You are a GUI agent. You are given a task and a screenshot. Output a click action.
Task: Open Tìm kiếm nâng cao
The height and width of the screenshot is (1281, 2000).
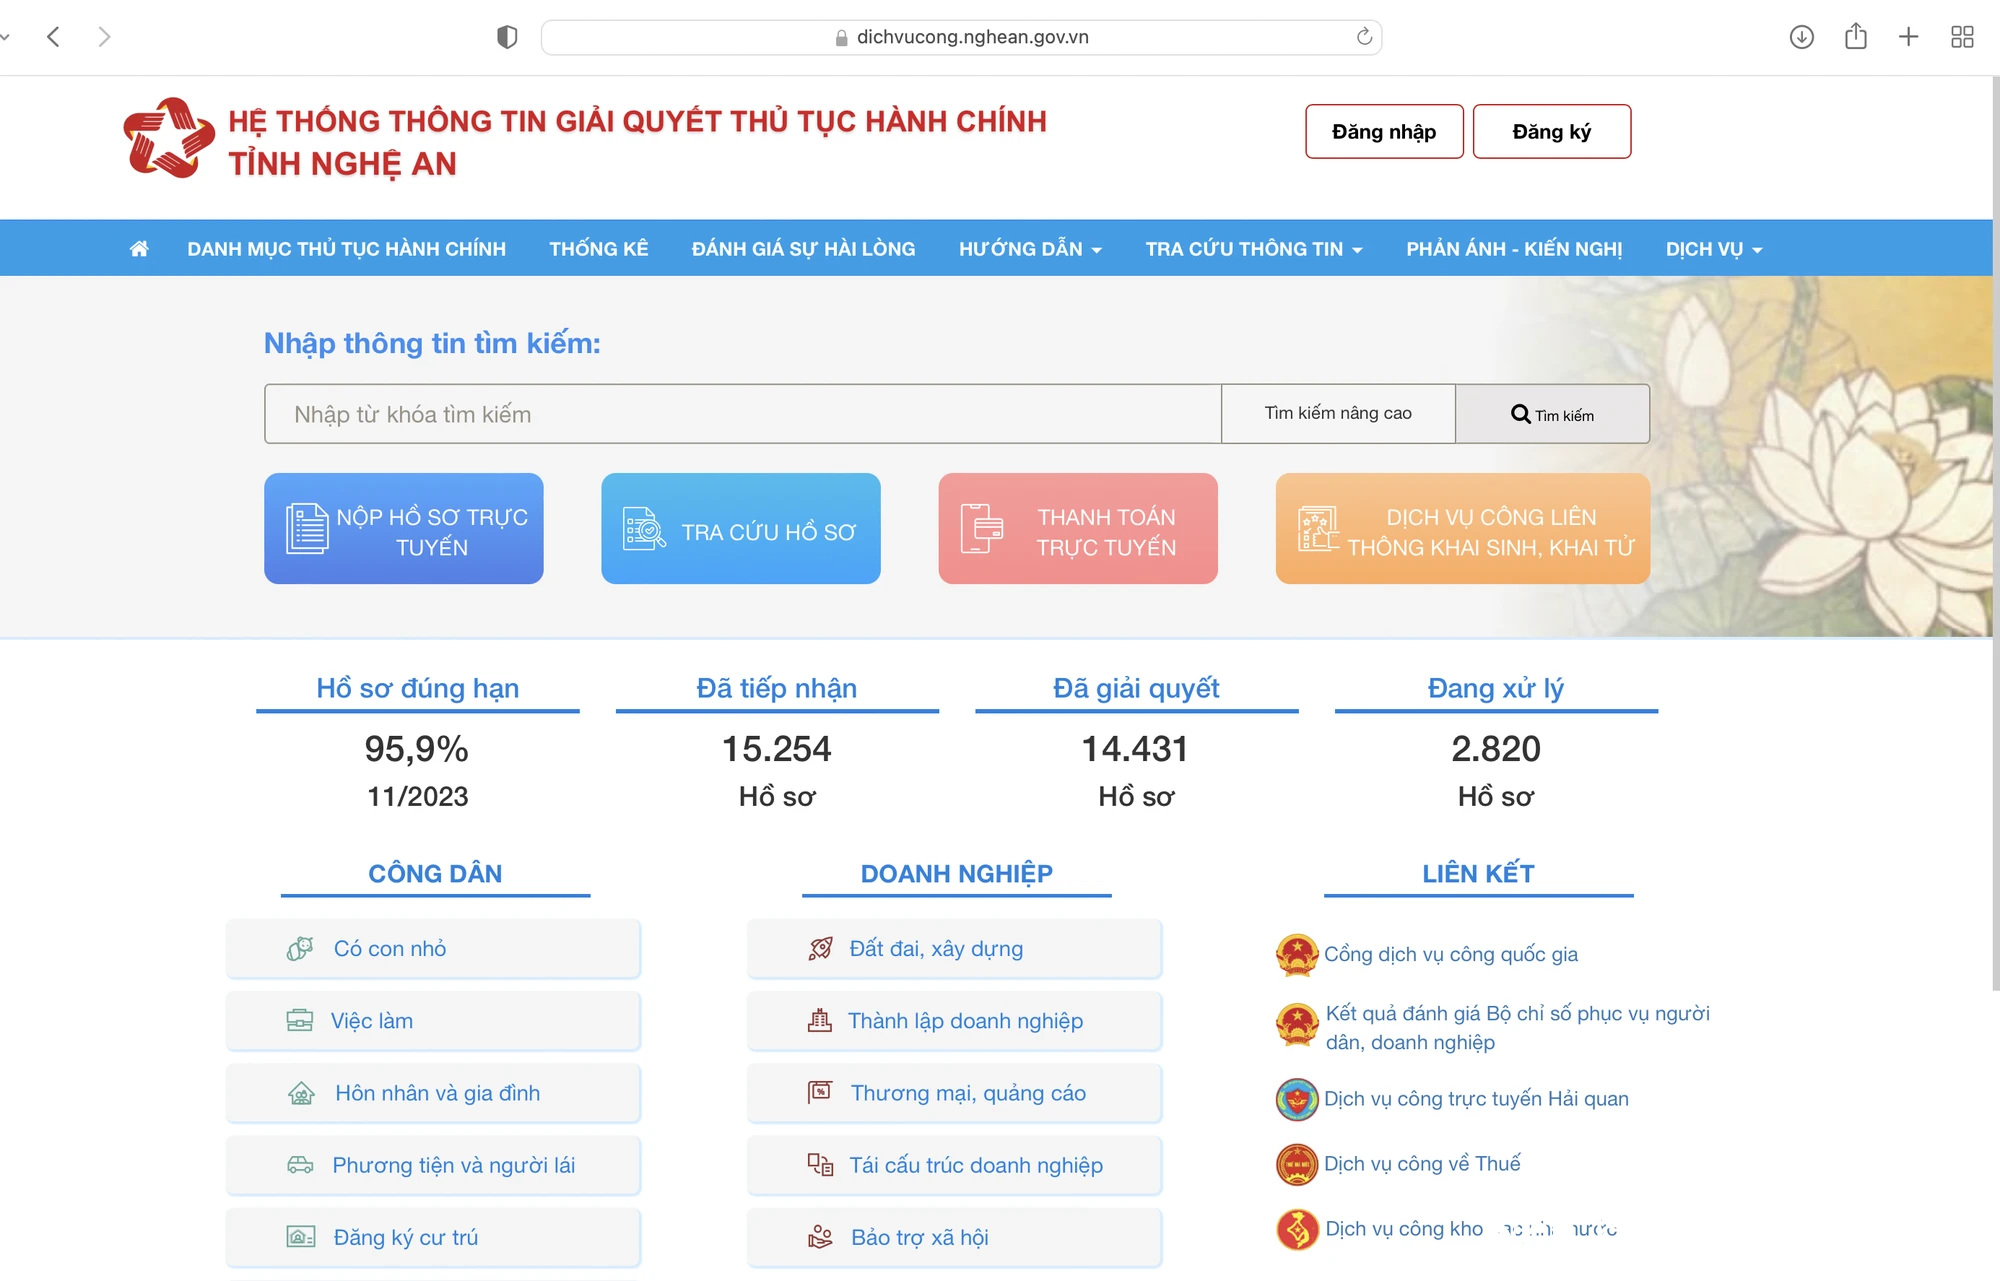1339,413
